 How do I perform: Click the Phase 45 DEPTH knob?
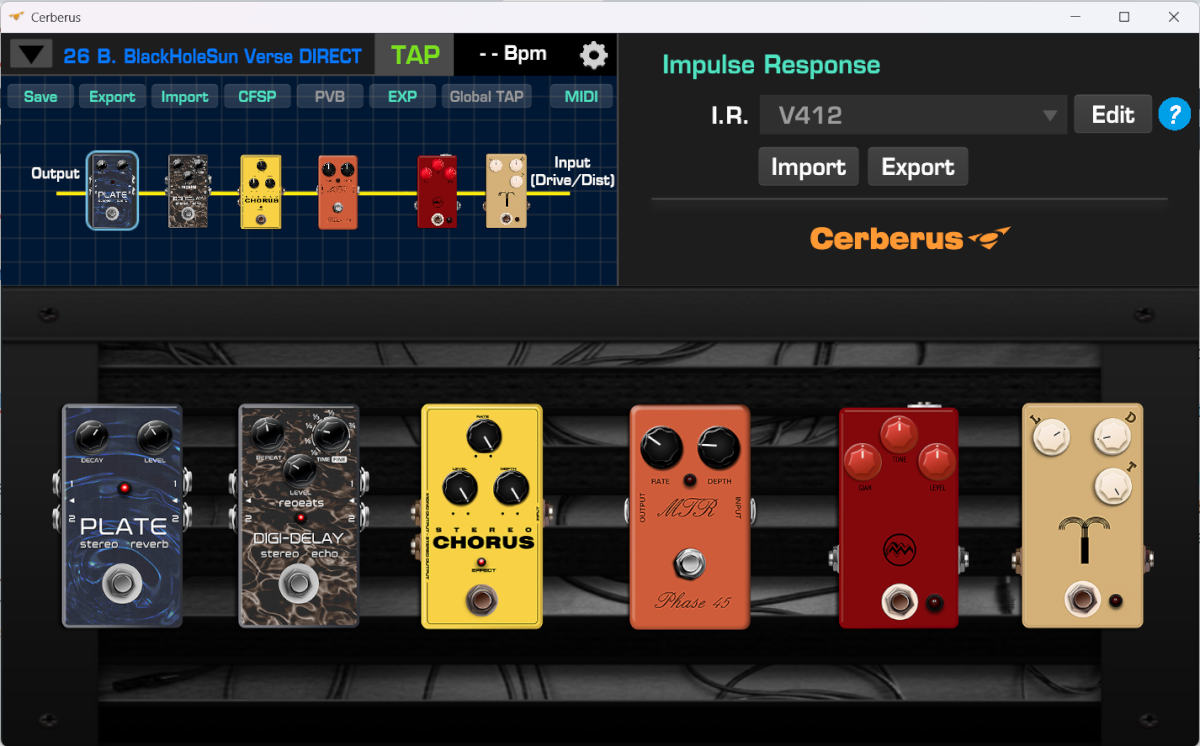click(719, 450)
